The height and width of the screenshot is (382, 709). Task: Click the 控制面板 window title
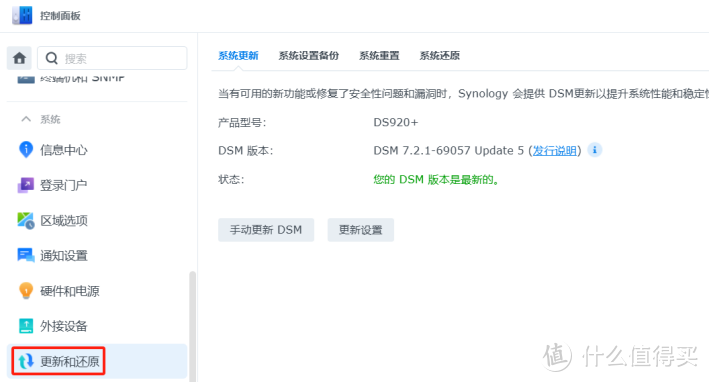click(x=60, y=16)
